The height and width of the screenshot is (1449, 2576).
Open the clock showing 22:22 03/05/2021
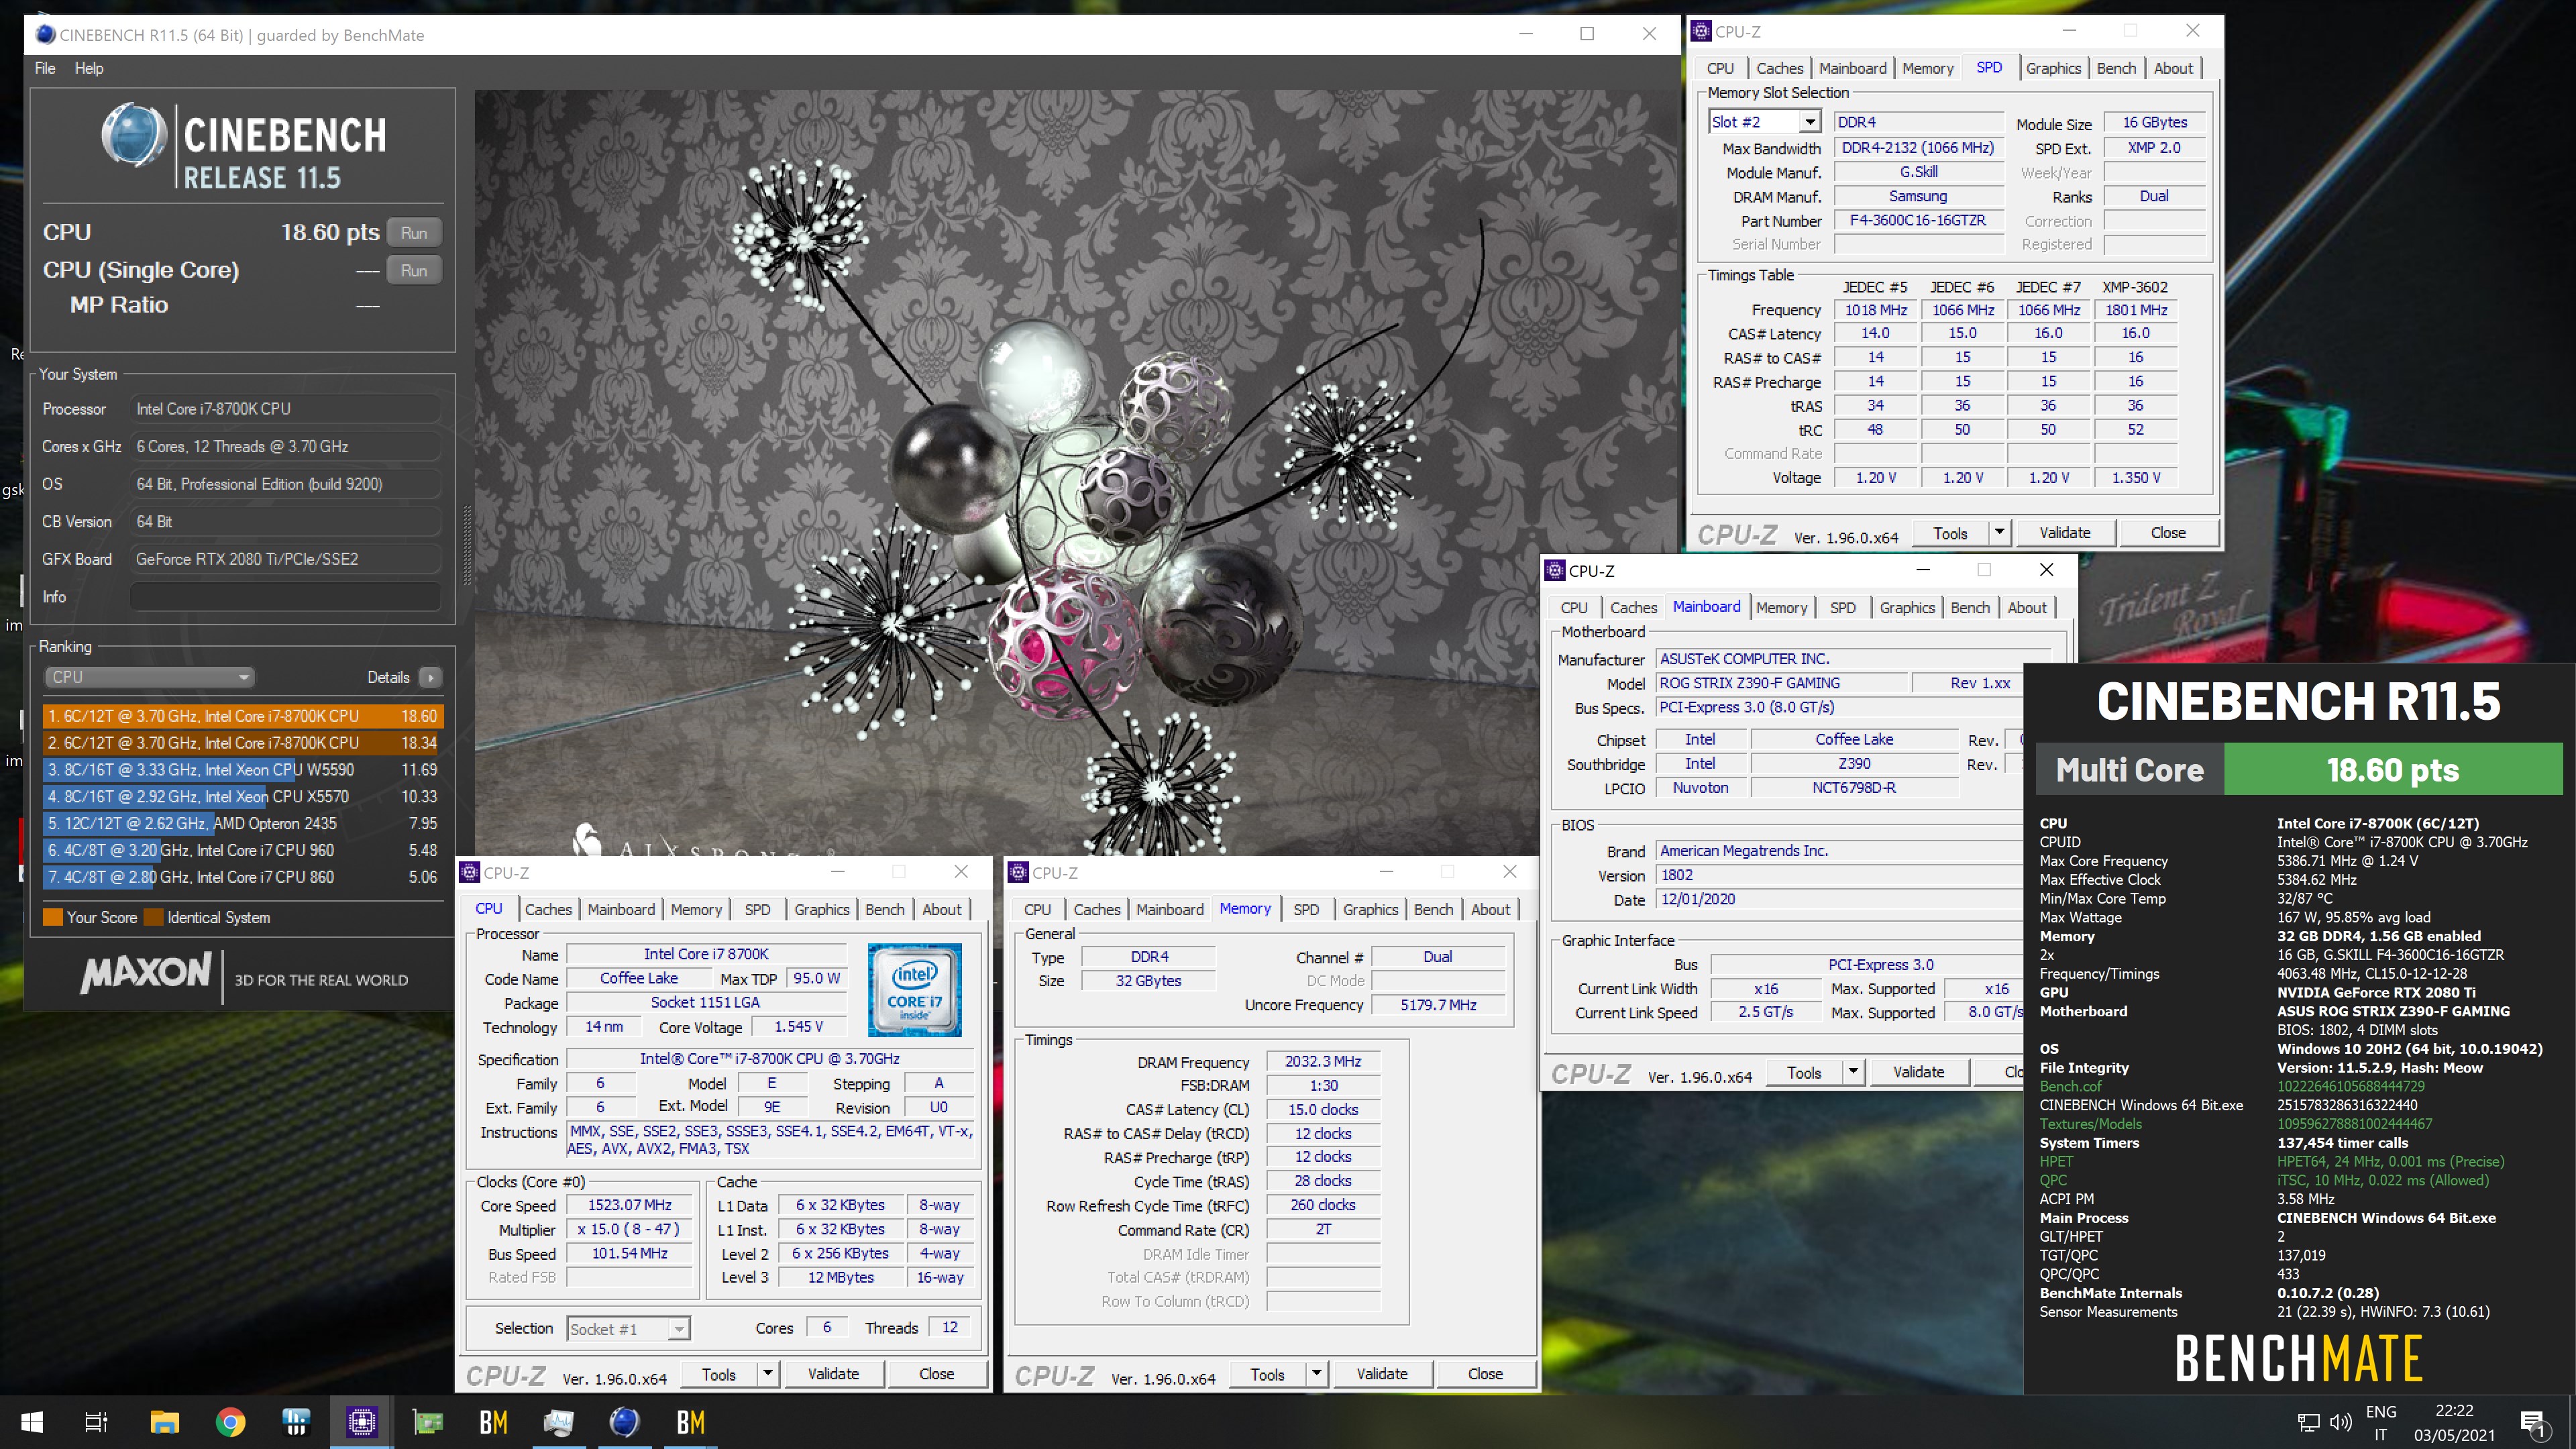[x=2454, y=1422]
